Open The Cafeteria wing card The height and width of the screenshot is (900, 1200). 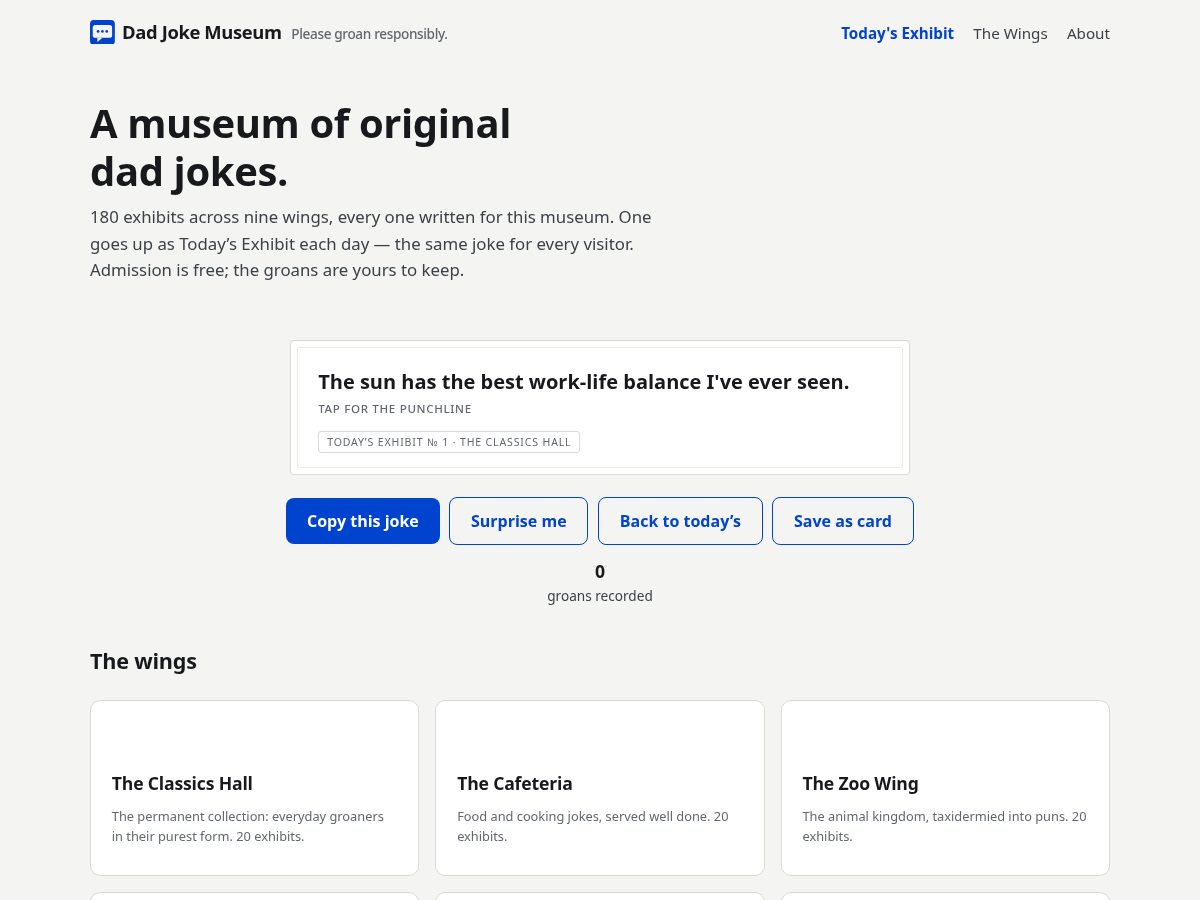[x=600, y=788]
